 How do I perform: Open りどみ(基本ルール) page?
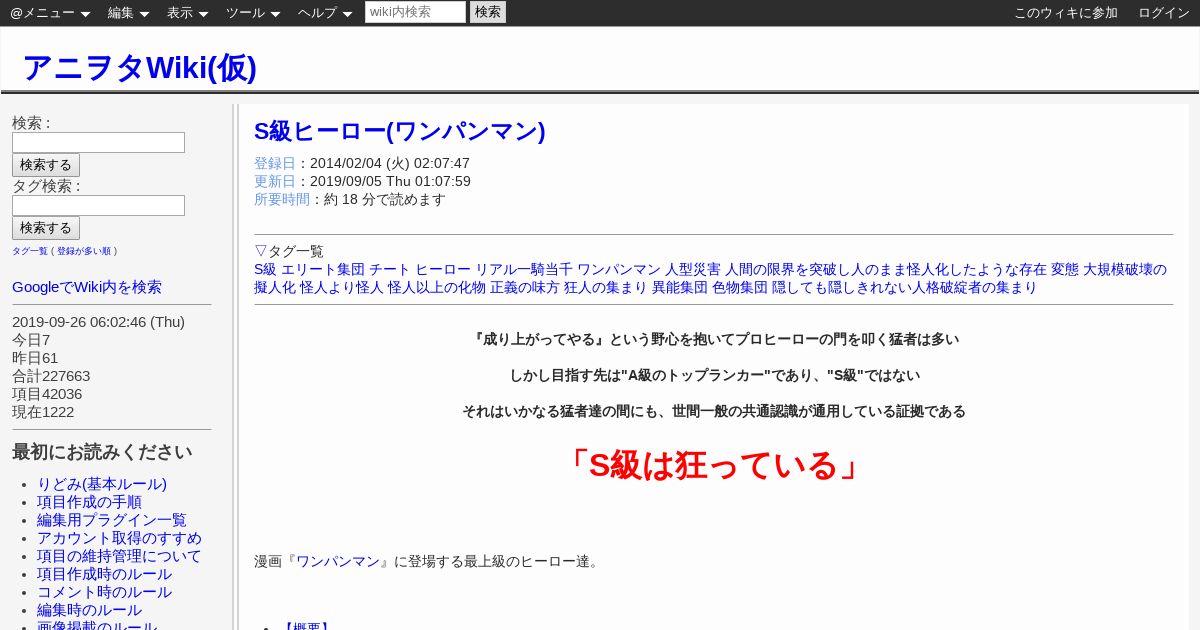(x=102, y=484)
